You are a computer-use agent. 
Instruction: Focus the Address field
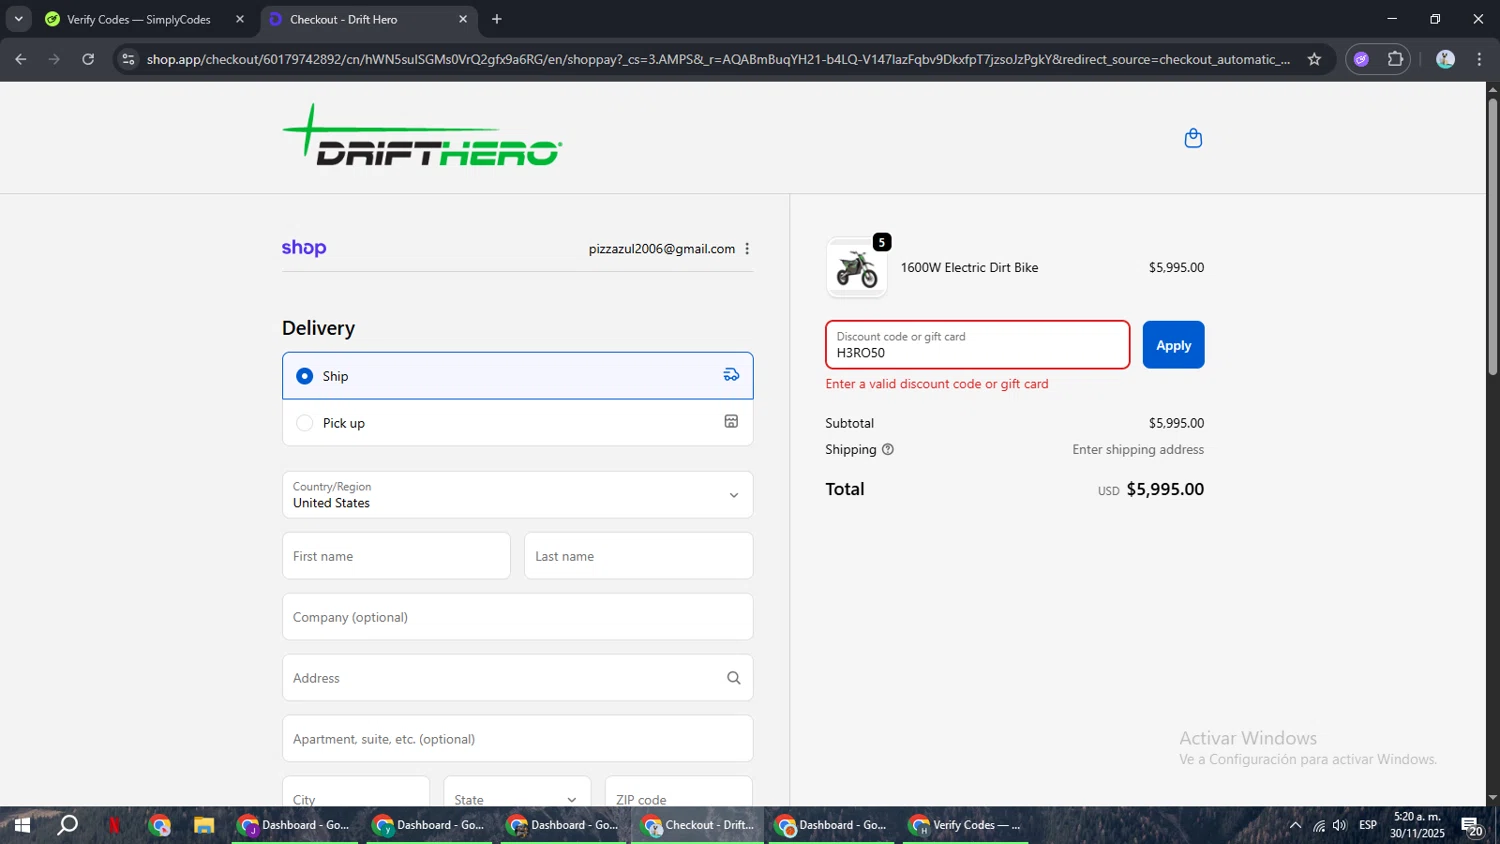[x=517, y=678]
